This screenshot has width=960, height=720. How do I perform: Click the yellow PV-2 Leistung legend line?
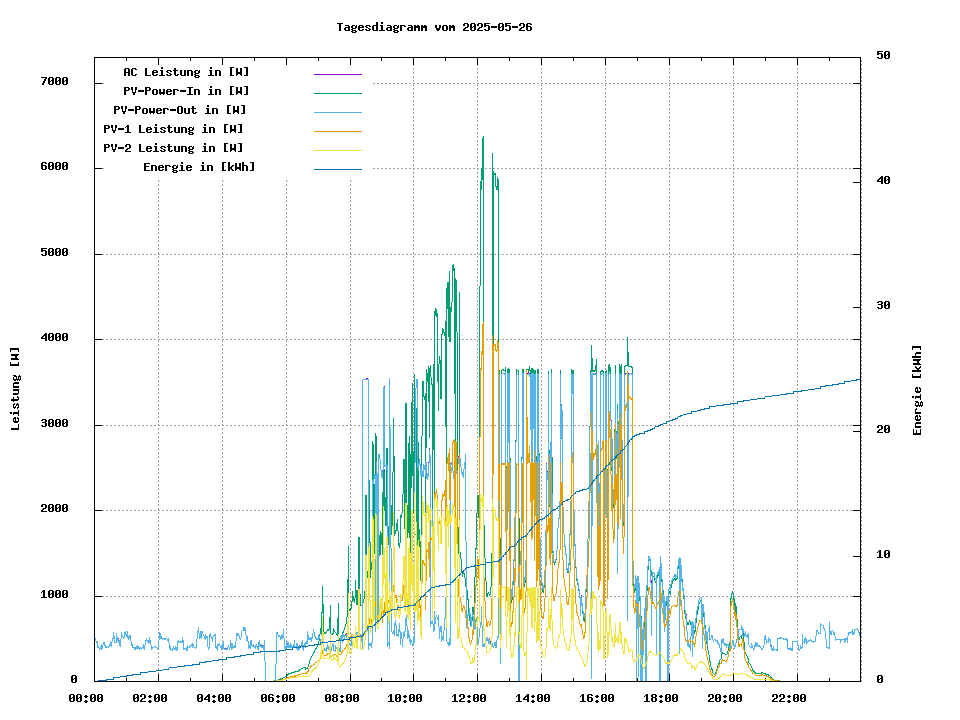tap(337, 150)
